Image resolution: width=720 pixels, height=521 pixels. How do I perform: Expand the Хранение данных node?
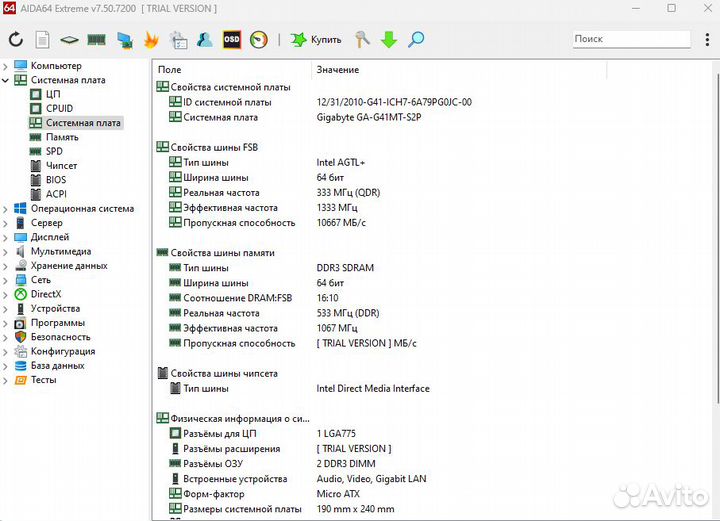[x=5, y=266]
